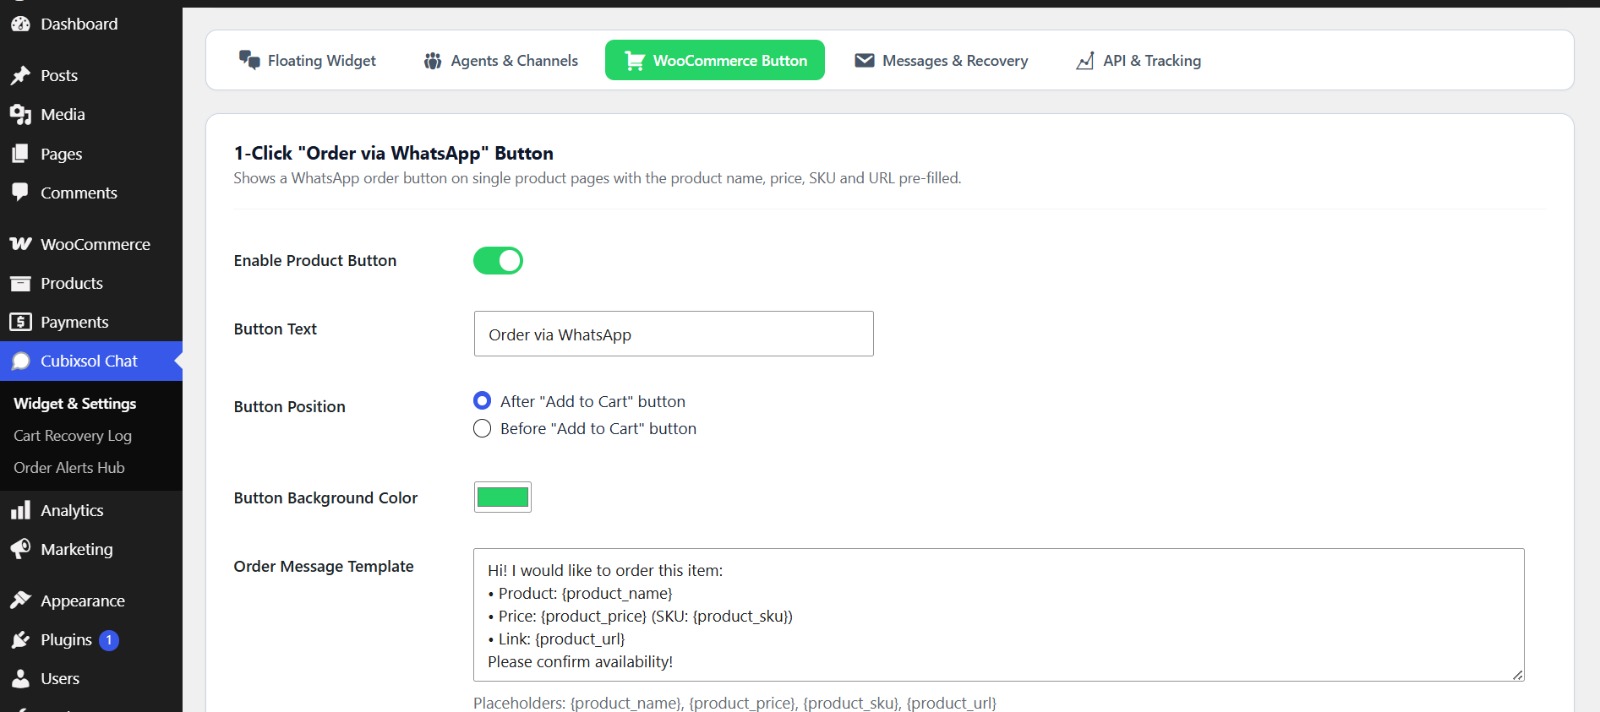Image resolution: width=1600 pixels, height=712 pixels.
Task: Click the API & Tracking chart icon
Action: pyautogui.click(x=1085, y=61)
